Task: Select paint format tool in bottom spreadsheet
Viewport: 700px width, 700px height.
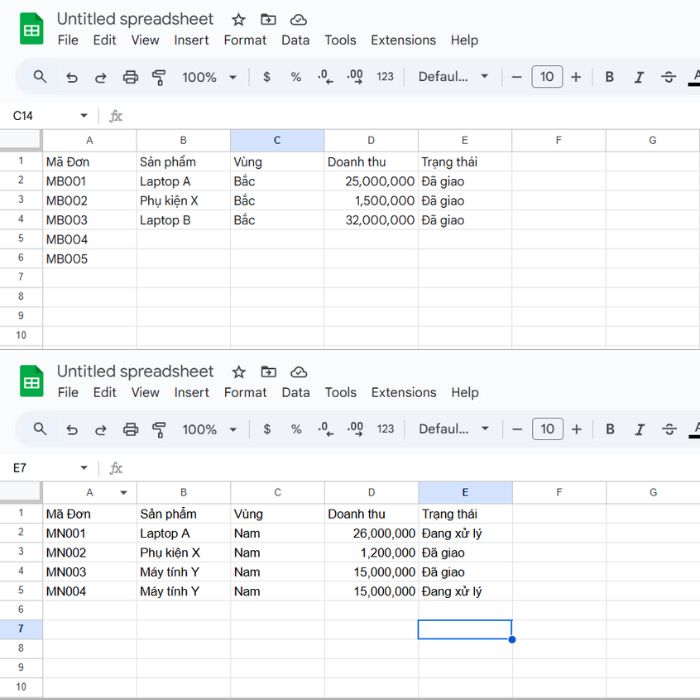Action: [x=158, y=429]
